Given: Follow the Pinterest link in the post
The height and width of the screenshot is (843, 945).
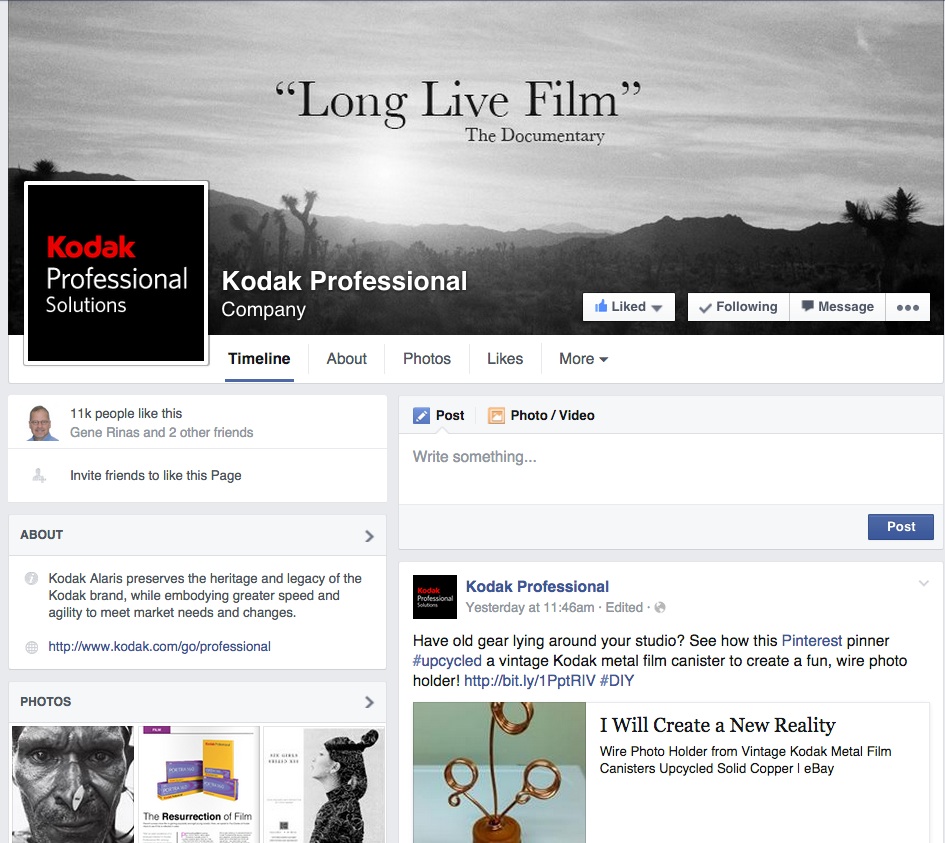Looking at the screenshot, I should [x=811, y=641].
